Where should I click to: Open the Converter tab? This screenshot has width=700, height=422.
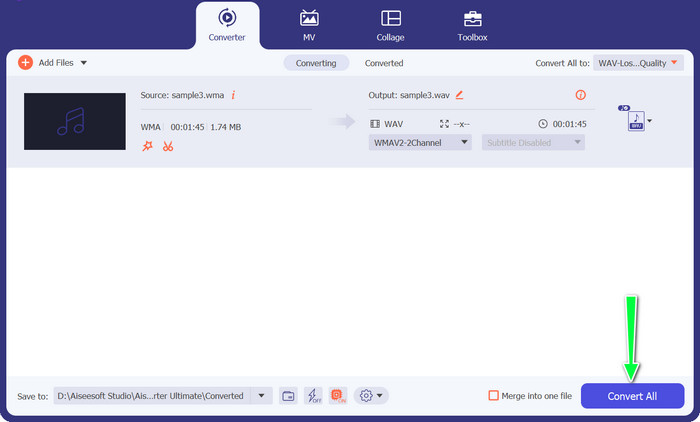pyautogui.click(x=227, y=25)
